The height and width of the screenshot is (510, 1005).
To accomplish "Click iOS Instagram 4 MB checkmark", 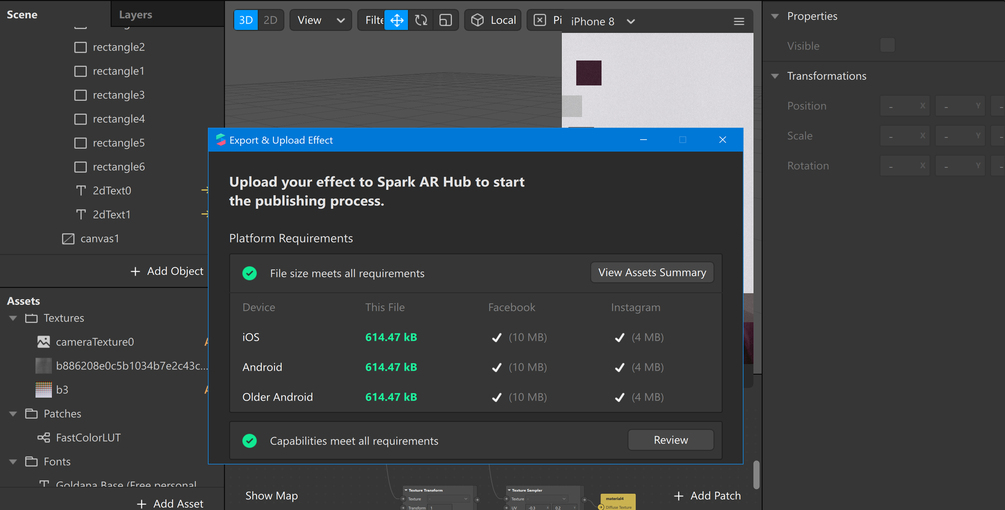I will (x=619, y=337).
